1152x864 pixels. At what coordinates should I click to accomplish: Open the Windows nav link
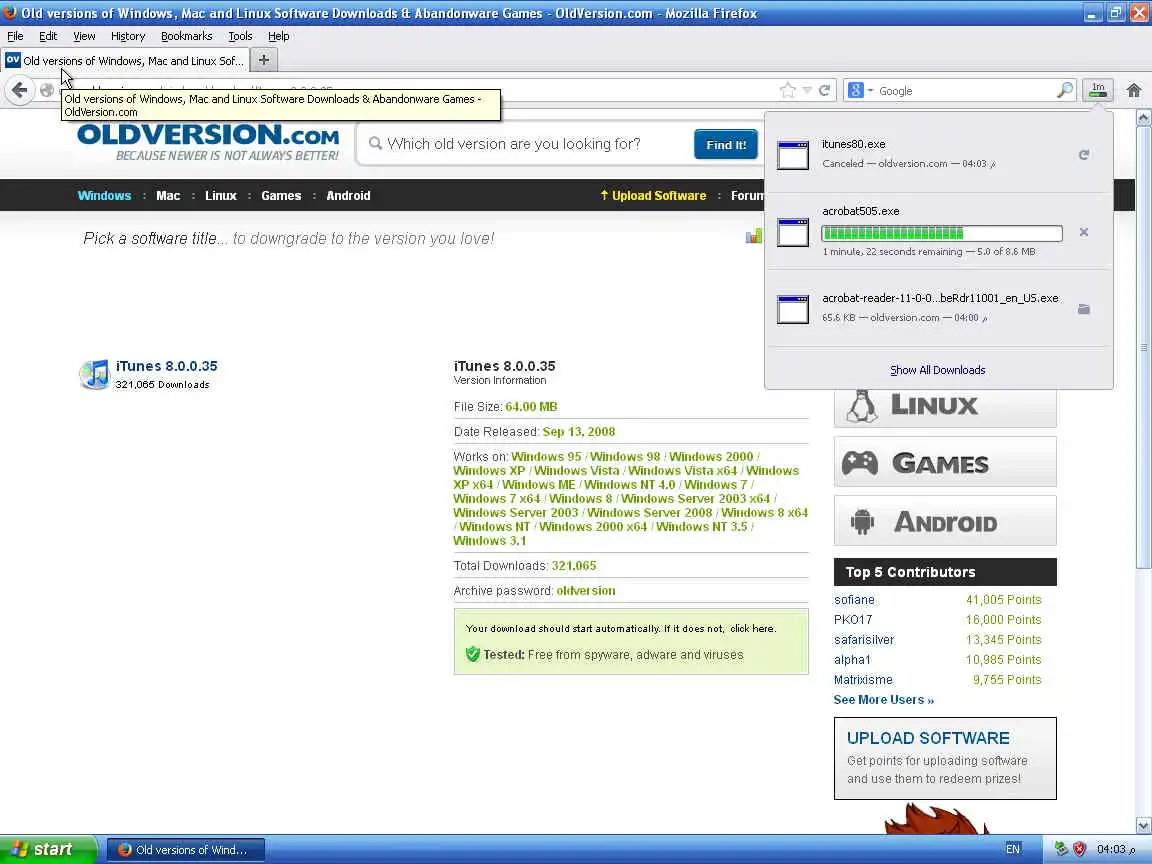pos(104,195)
